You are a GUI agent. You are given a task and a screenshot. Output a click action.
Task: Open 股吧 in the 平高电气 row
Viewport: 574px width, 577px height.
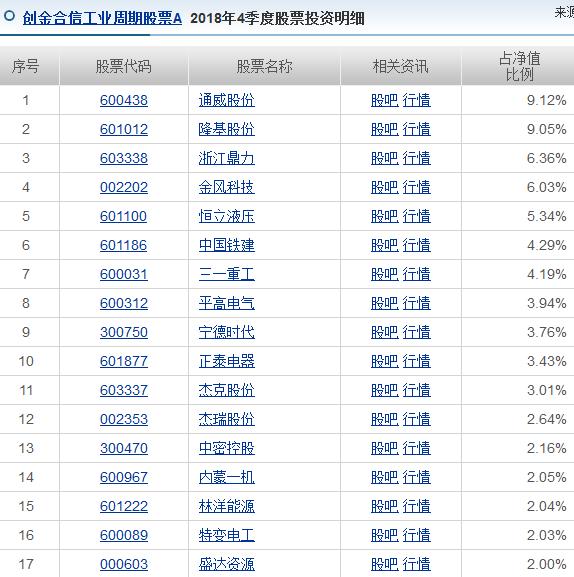click(x=385, y=303)
